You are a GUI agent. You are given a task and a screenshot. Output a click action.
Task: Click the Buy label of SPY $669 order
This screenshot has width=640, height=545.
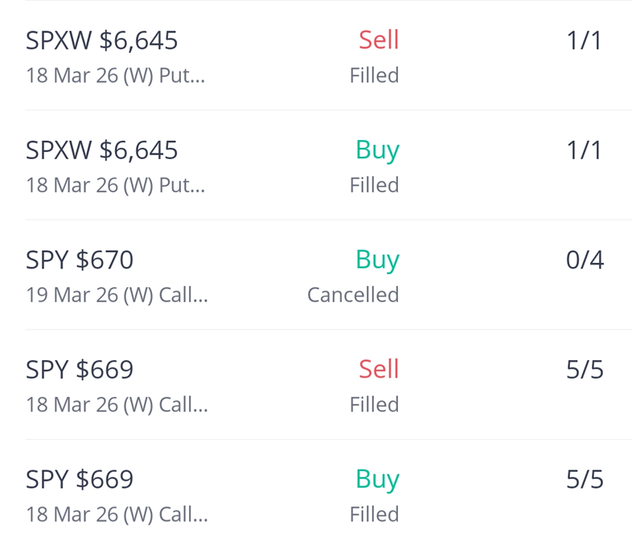coord(377,480)
